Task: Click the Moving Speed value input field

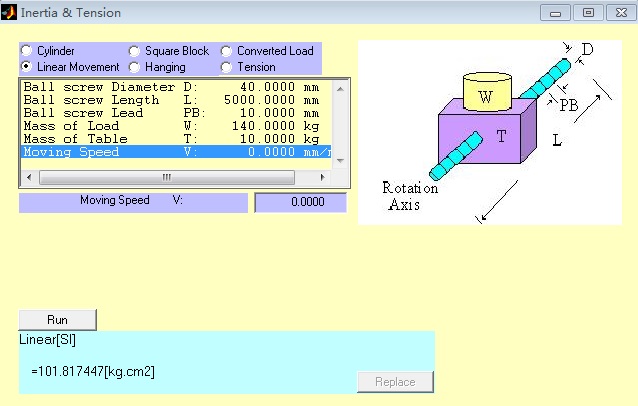Action: pyautogui.click(x=300, y=203)
